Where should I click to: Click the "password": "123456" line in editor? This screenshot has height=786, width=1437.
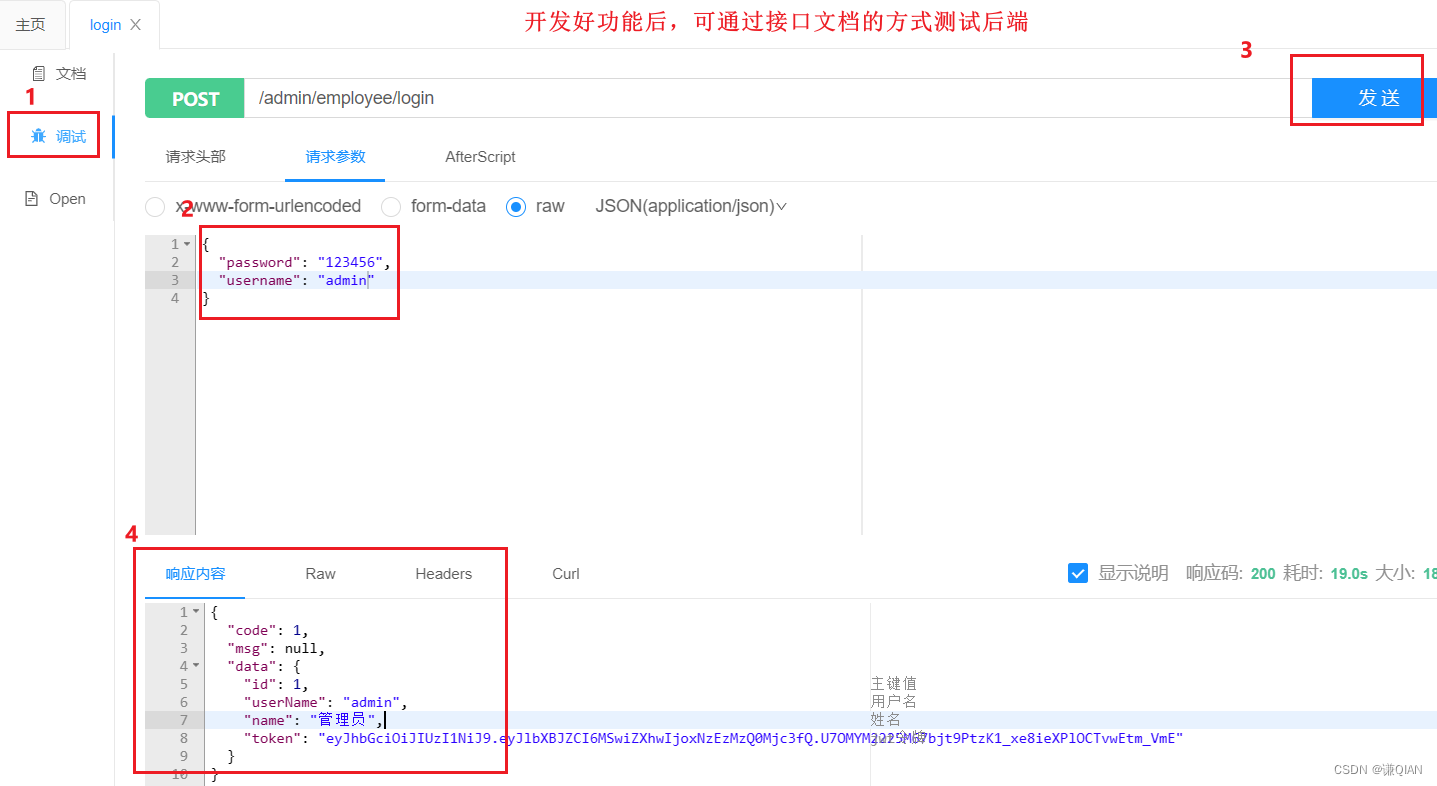(303, 262)
